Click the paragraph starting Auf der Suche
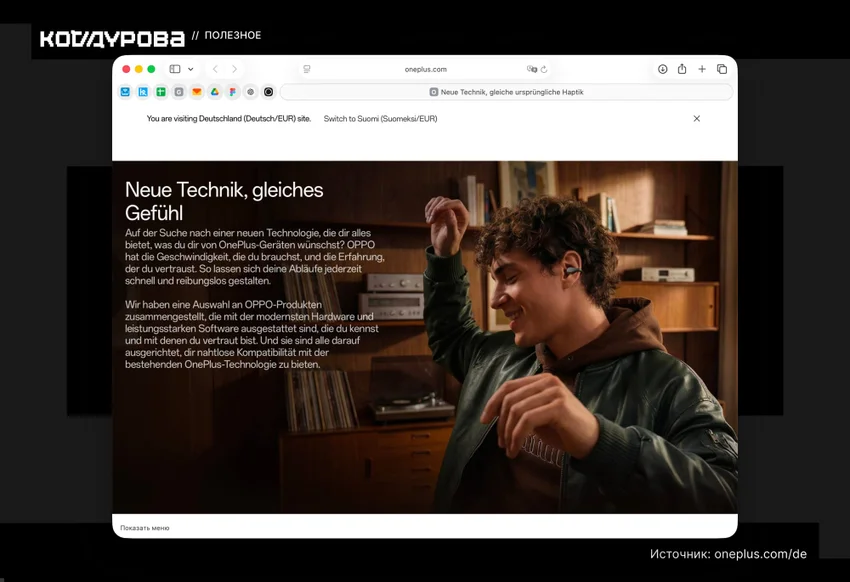850x582 pixels. [x=255, y=257]
